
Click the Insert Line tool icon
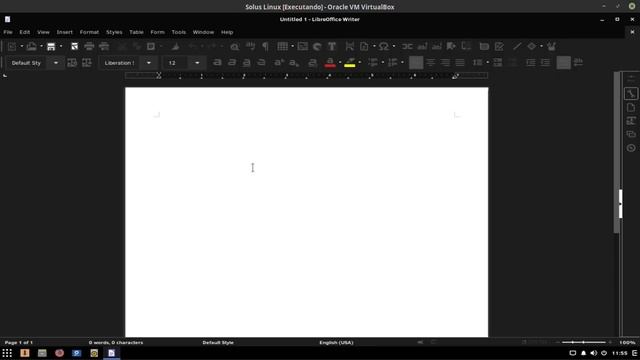click(517, 47)
